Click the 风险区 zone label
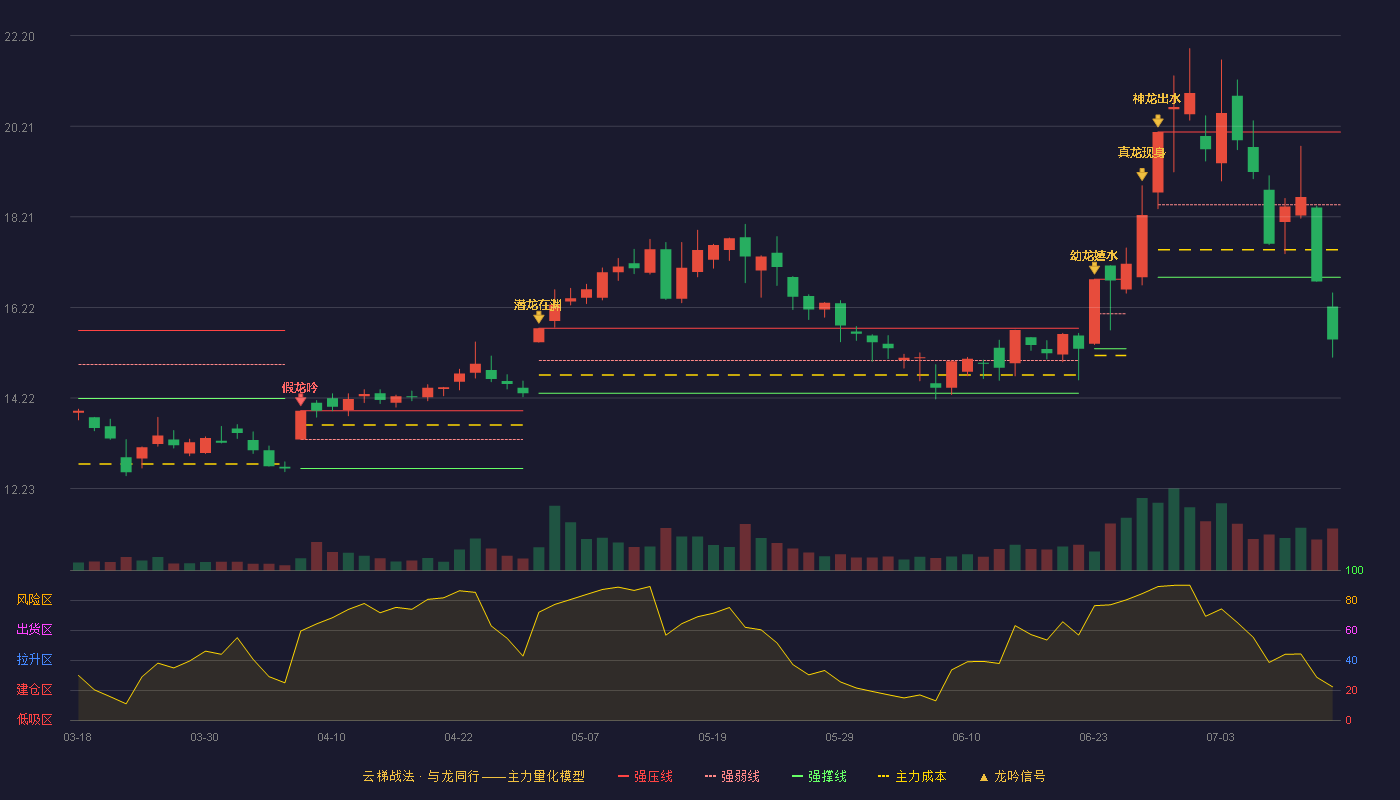 click(x=35, y=600)
